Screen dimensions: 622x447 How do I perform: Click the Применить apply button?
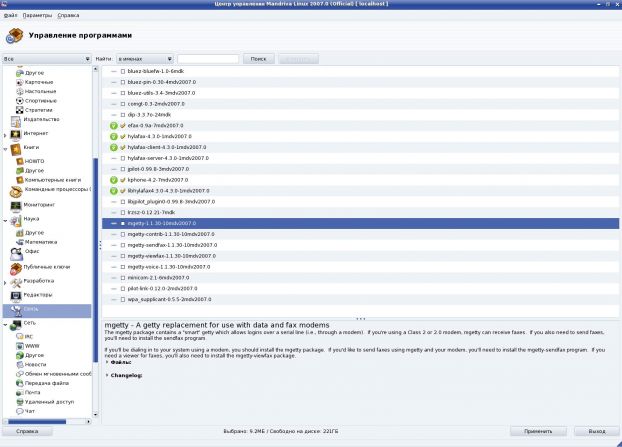(x=538, y=431)
